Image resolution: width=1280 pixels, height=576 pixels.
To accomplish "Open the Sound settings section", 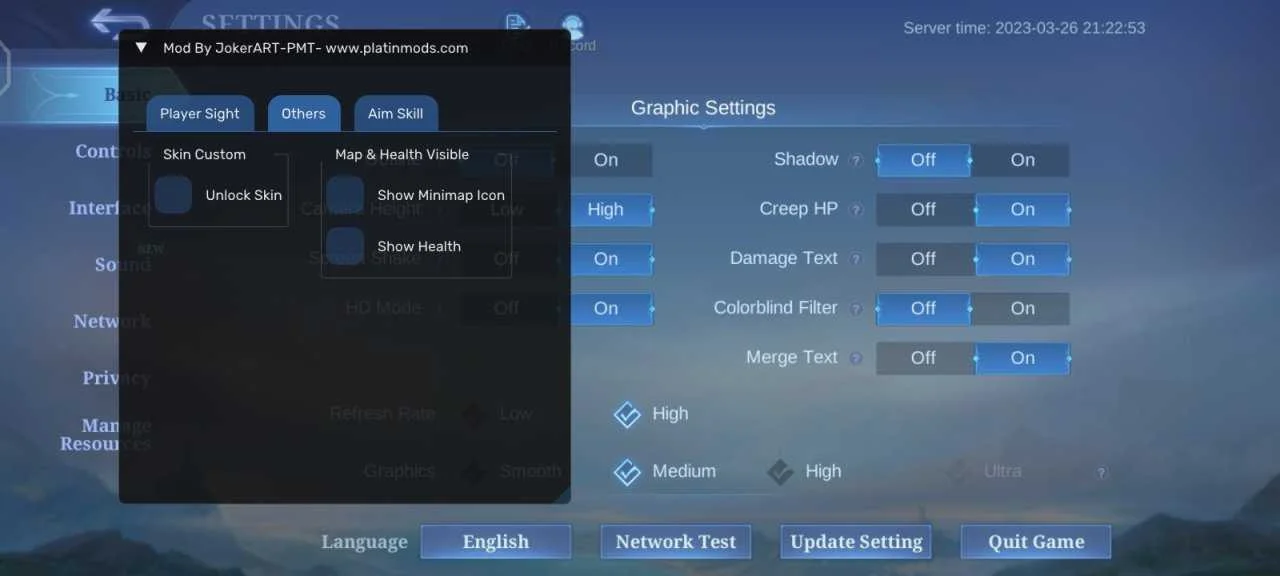I will click(123, 265).
